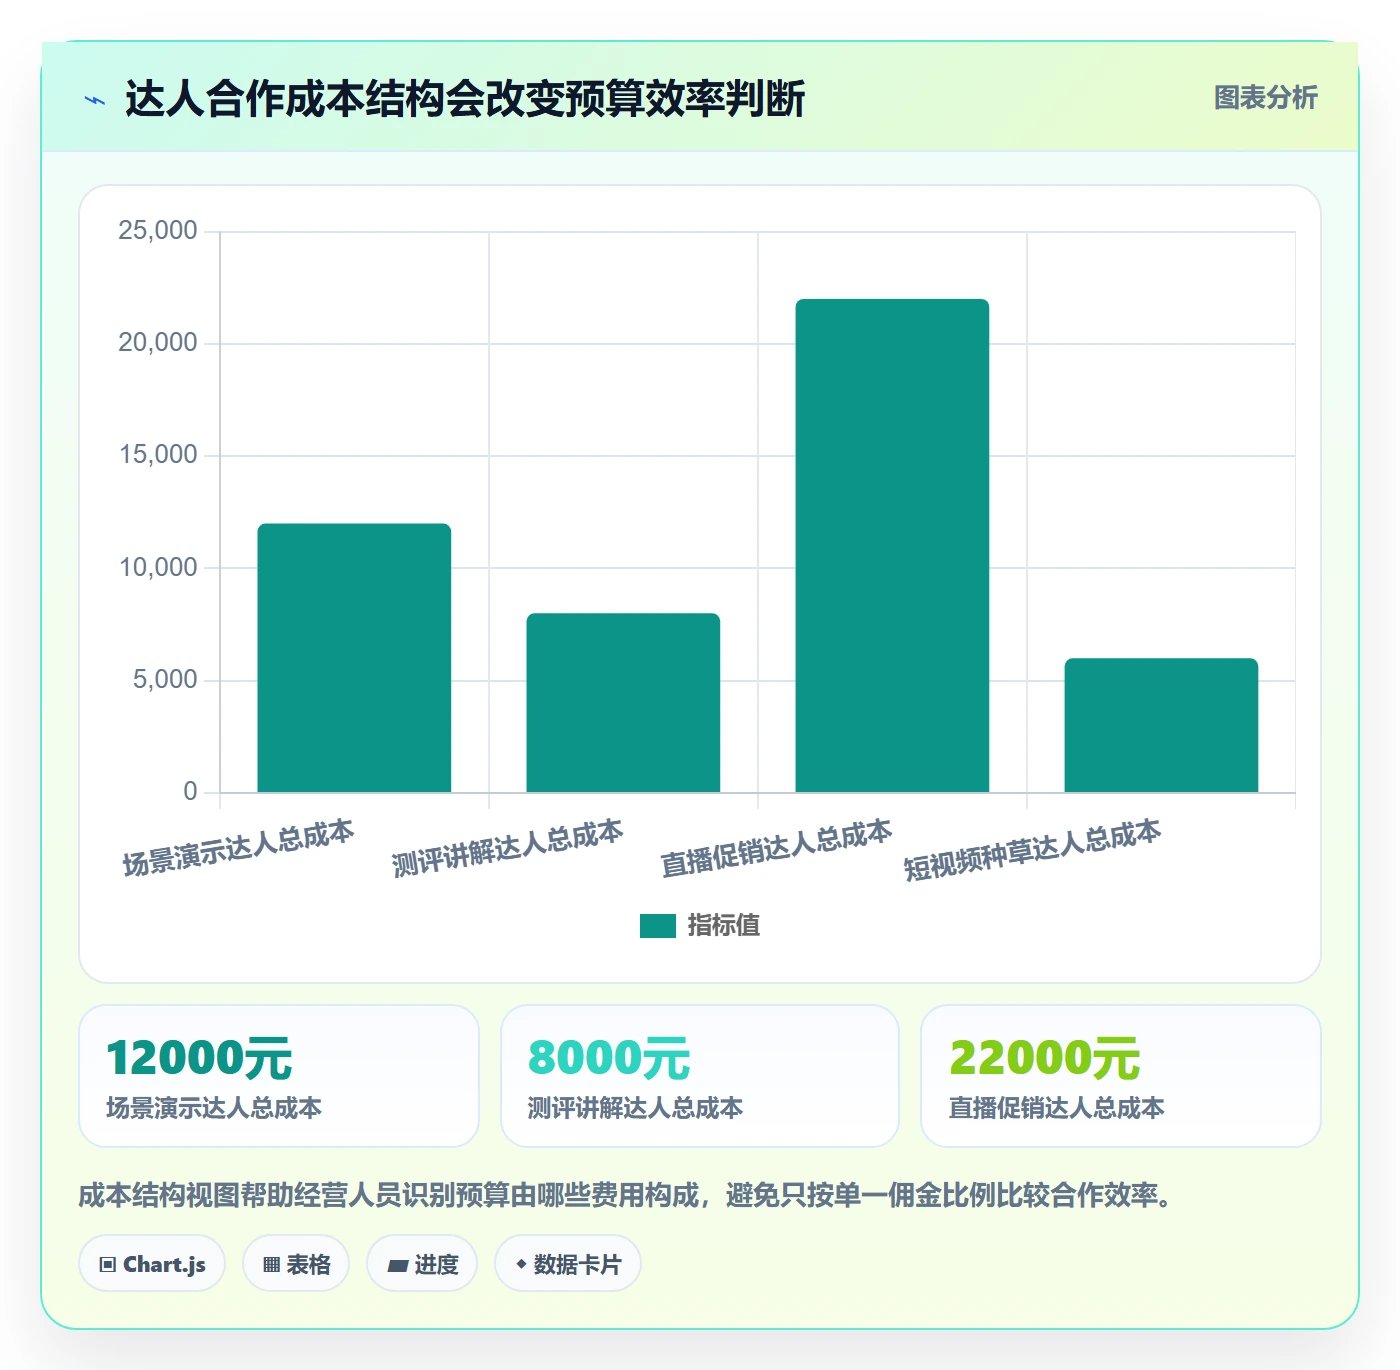Click the bar icon in the 进度 chip
This screenshot has height=1370, width=1400.
(397, 1266)
